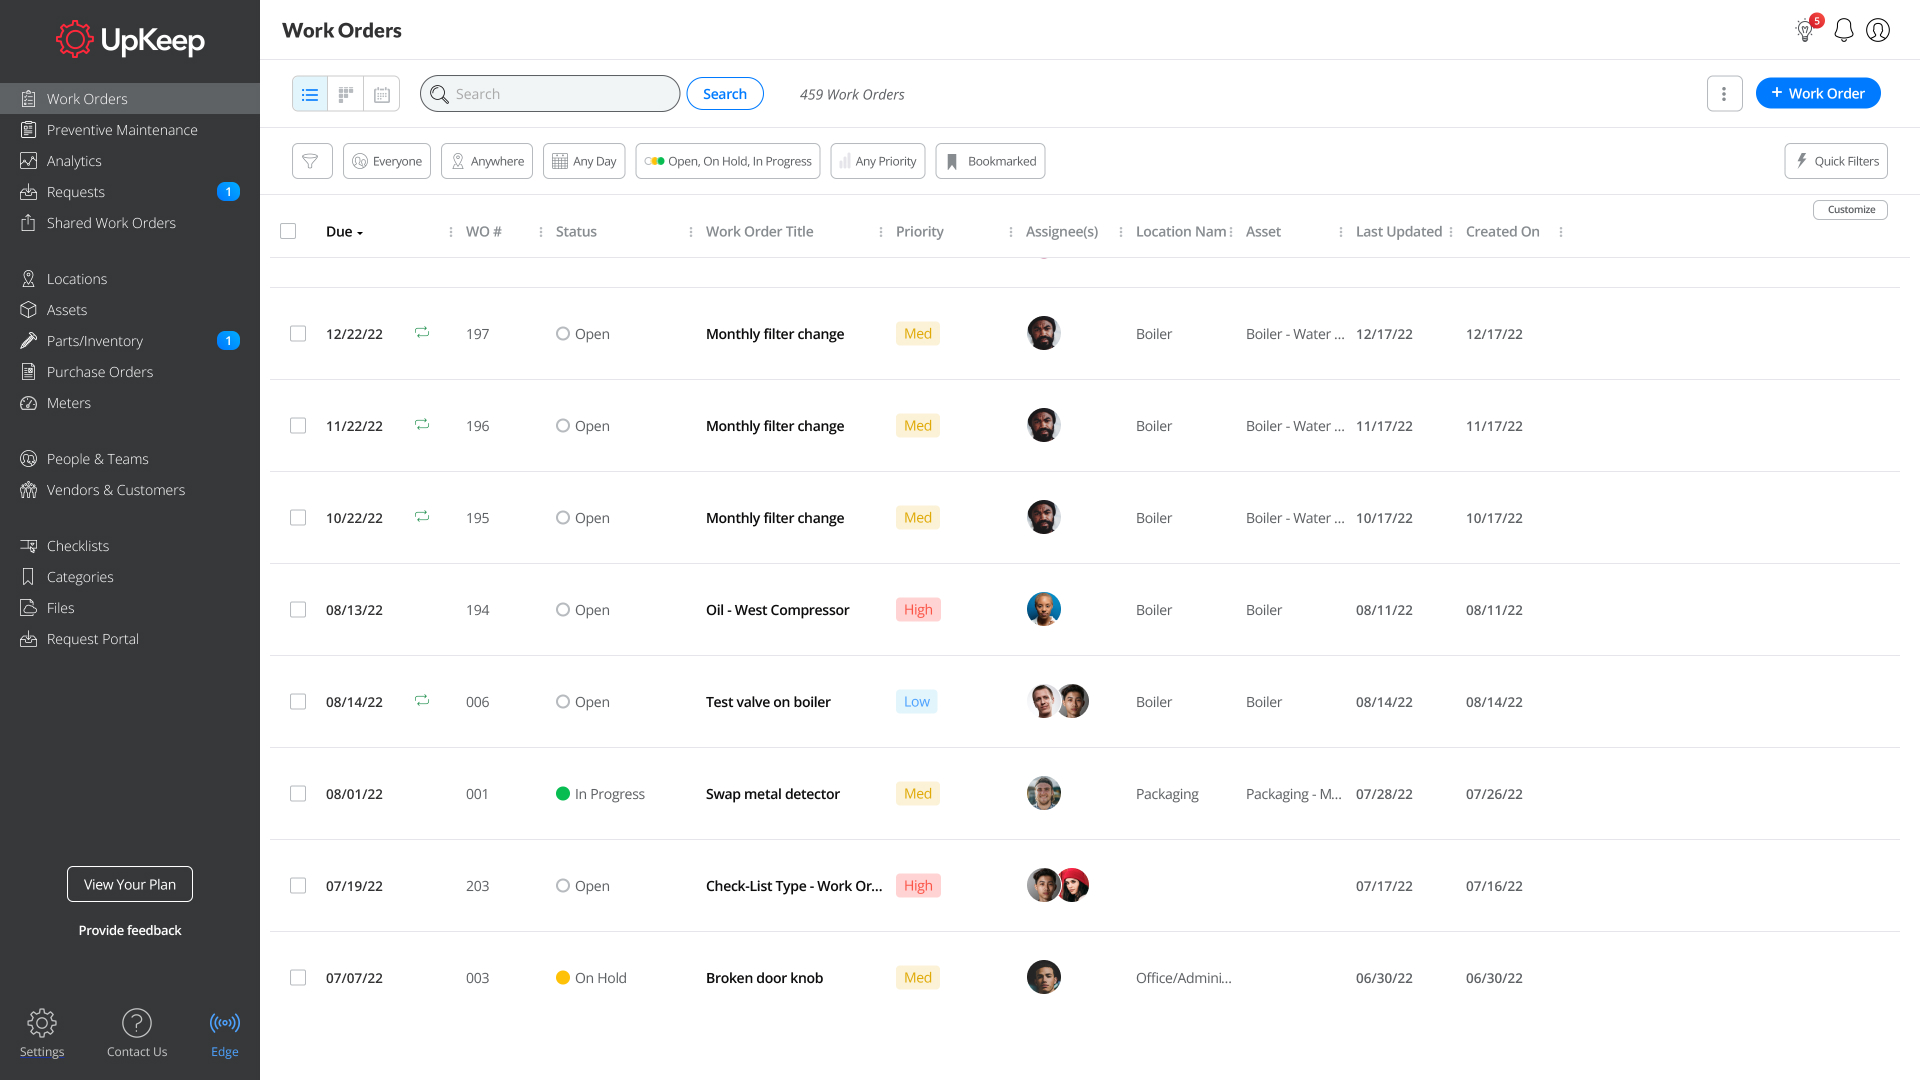1920x1080 pixels.
Task: Open the Parts/Inventory menu item
Action: [94, 340]
